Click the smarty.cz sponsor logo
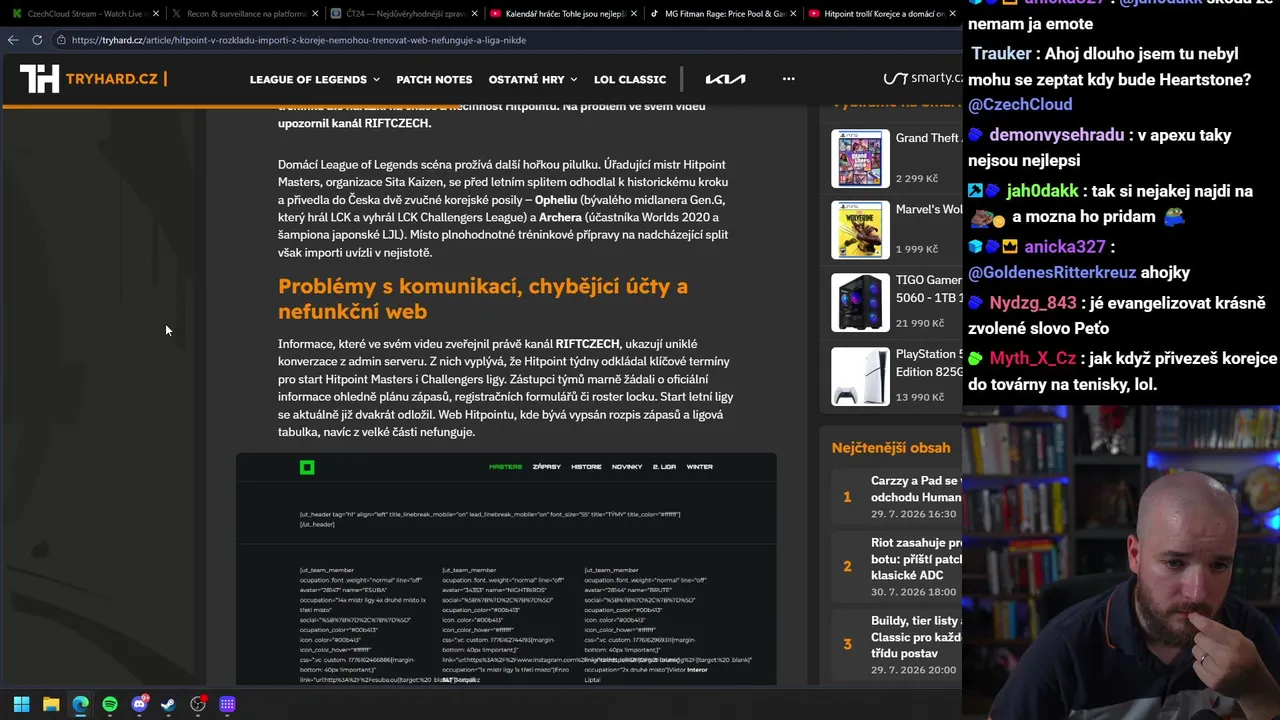The width and height of the screenshot is (1280, 720). click(x=922, y=79)
